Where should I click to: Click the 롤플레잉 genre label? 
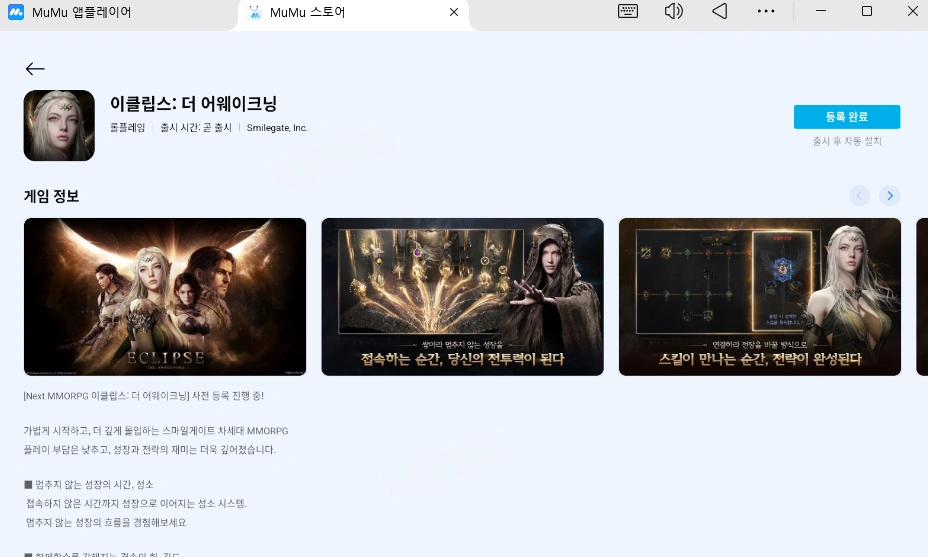(127, 127)
